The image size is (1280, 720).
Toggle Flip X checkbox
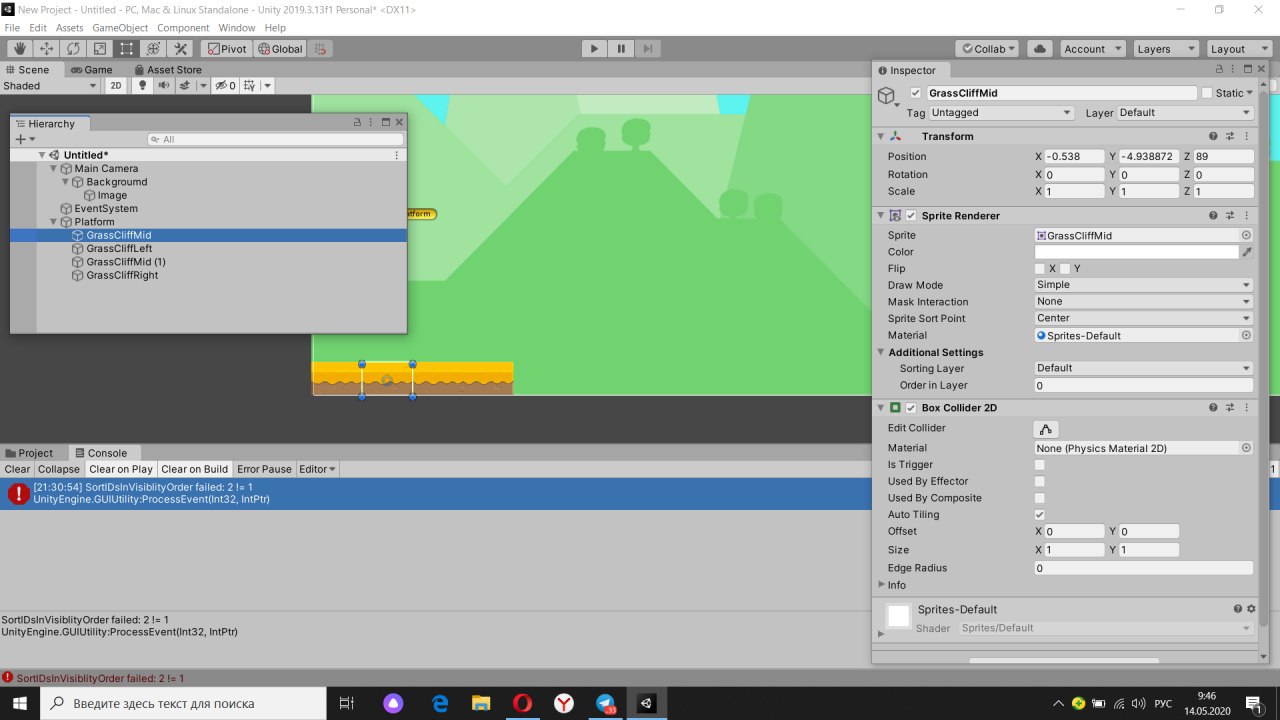click(1040, 269)
